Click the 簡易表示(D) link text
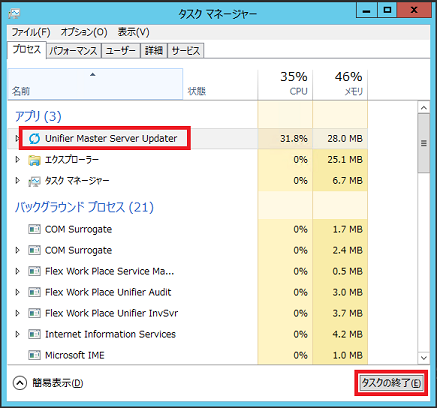This screenshot has width=437, height=408. click(x=58, y=383)
